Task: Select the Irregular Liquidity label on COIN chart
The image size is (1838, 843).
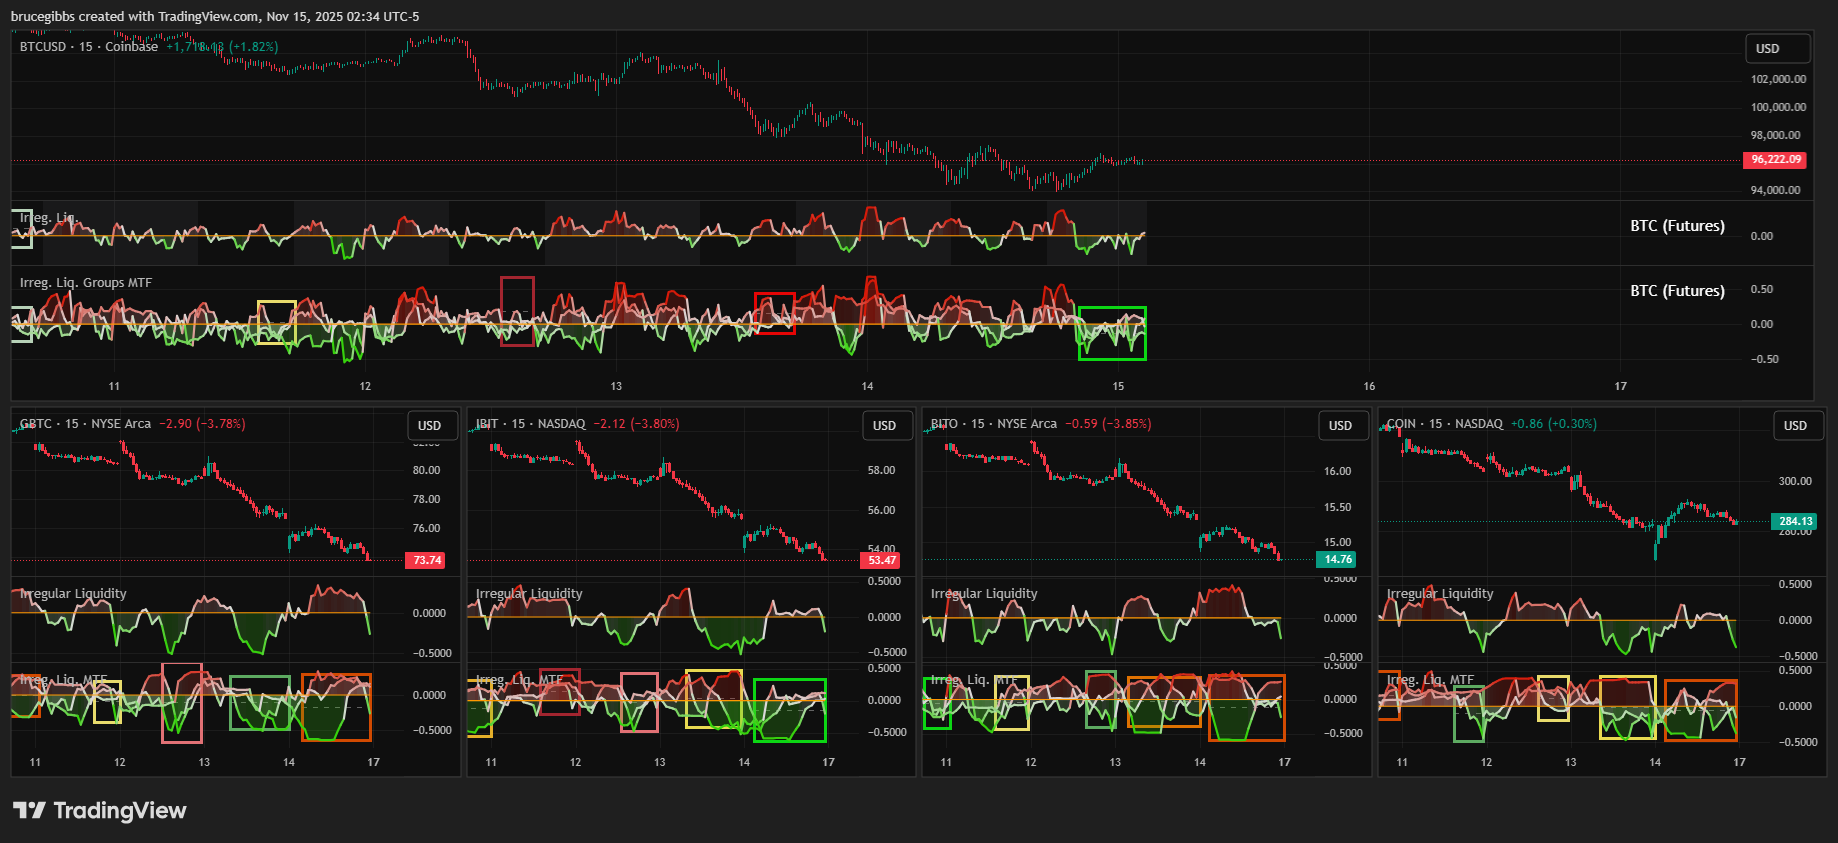Action: coord(1440,594)
